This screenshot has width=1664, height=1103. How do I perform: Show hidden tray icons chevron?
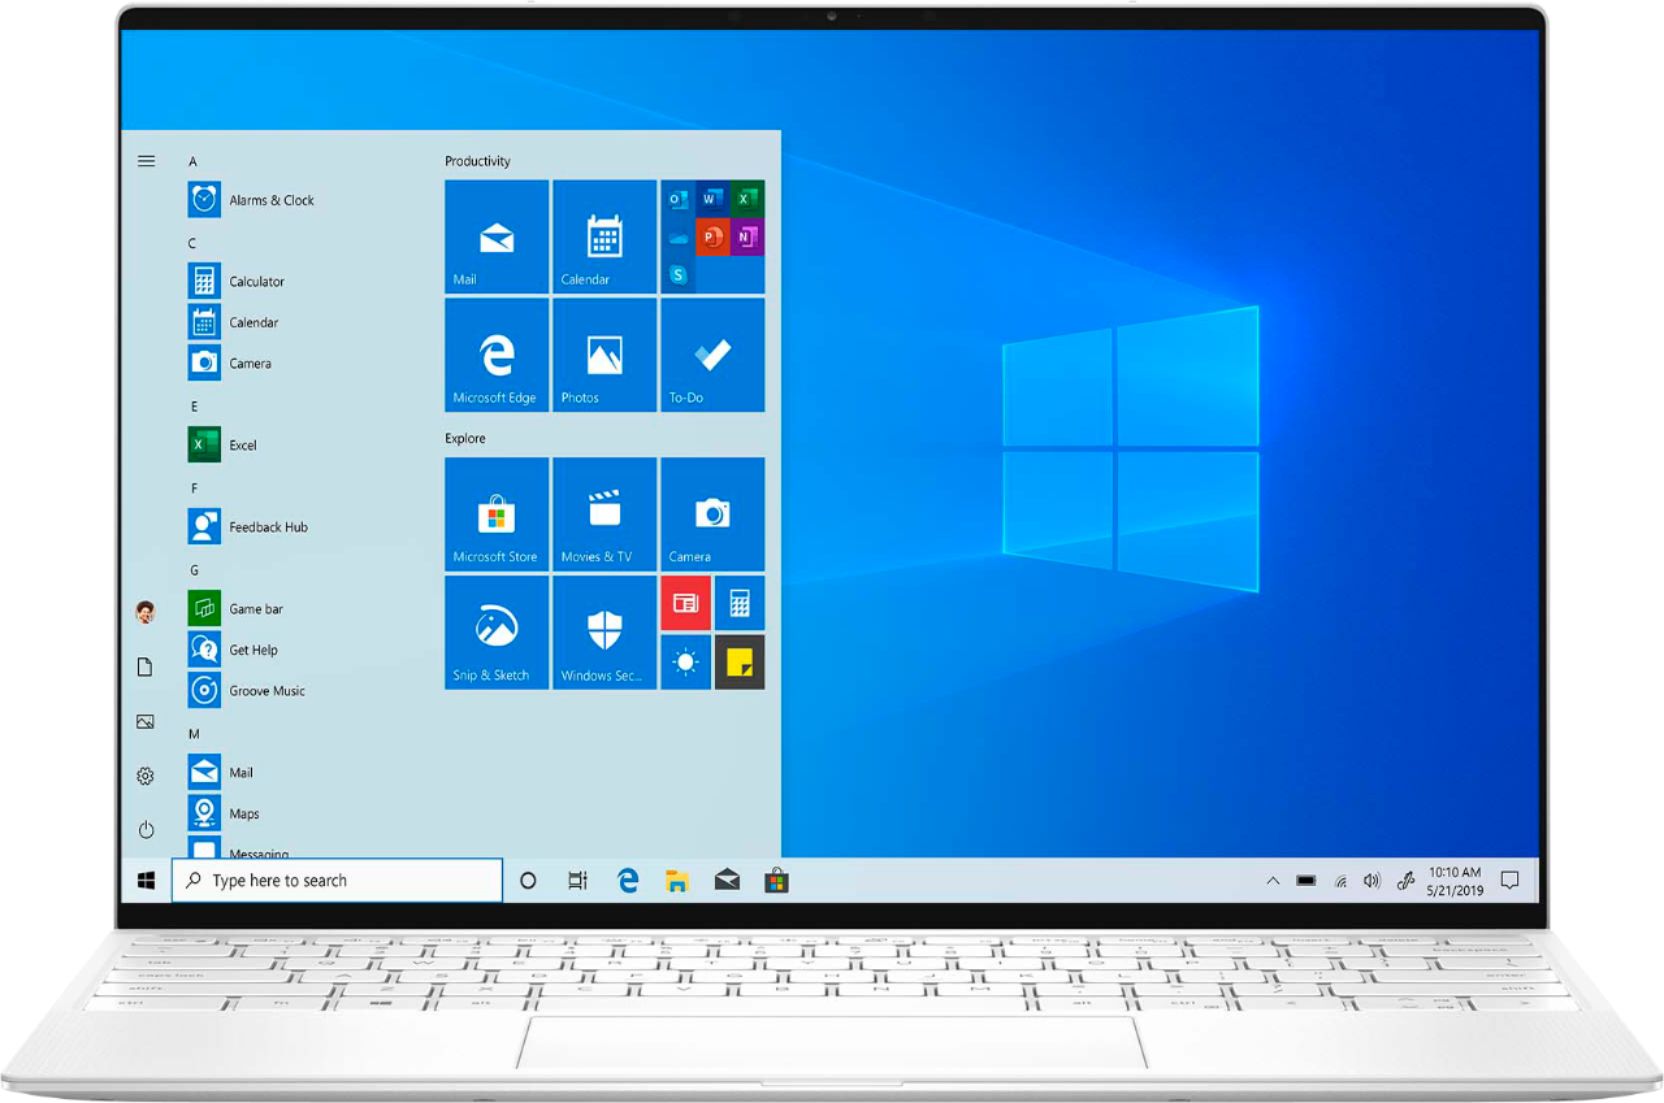click(x=1273, y=881)
